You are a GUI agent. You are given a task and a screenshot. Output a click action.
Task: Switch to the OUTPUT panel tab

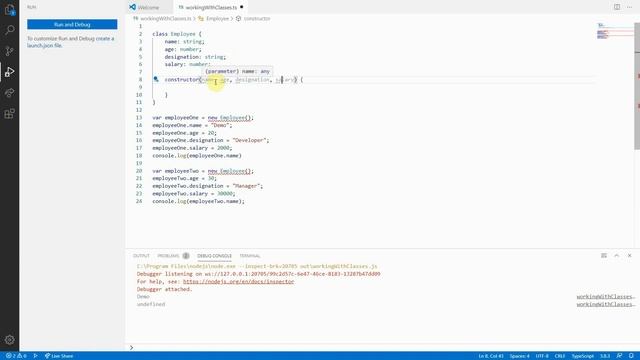(x=141, y=256)
